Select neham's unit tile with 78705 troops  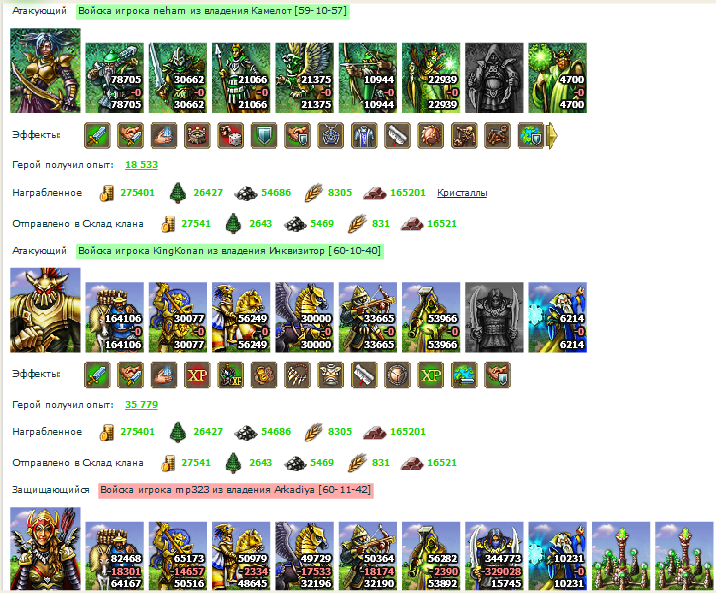(x=115, y=78)
